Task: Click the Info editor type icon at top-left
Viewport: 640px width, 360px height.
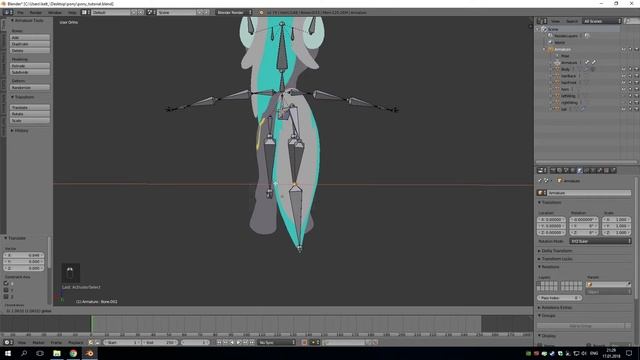Action: tap(7, 12)
